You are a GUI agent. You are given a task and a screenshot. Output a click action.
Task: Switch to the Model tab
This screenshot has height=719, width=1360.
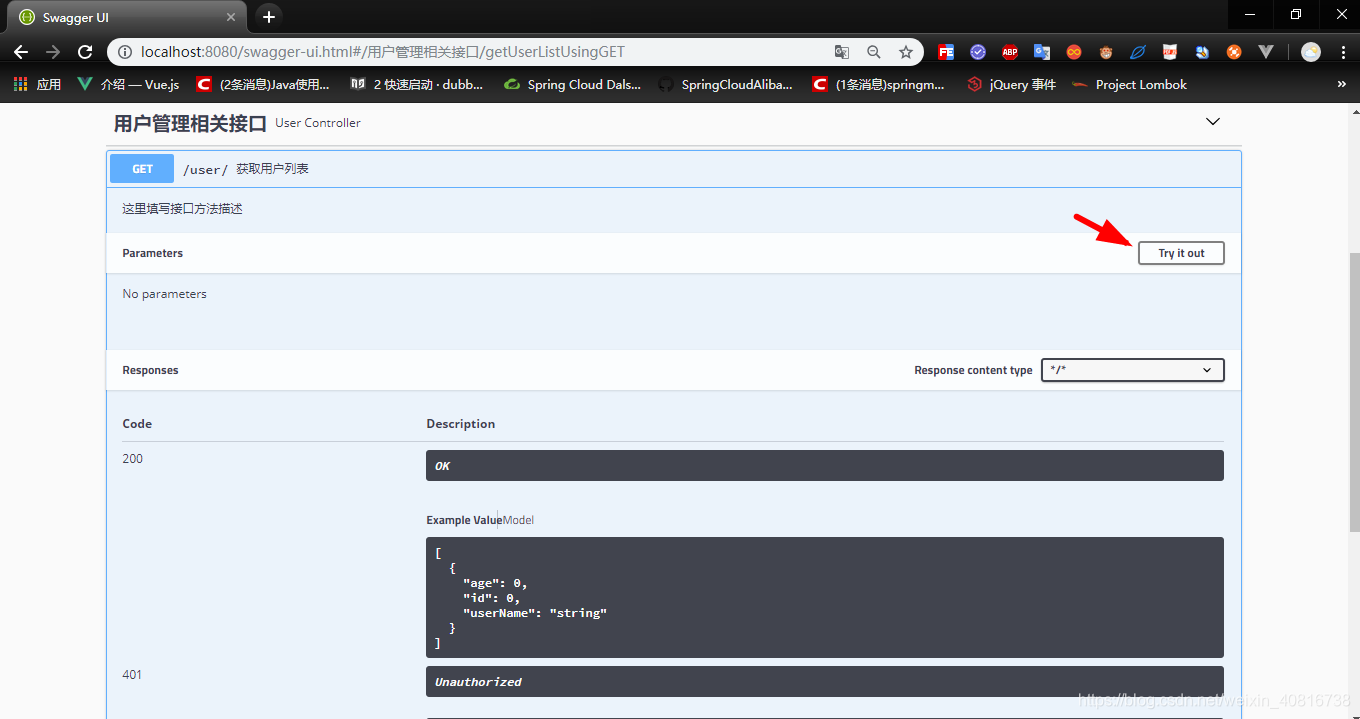point(518,520)
